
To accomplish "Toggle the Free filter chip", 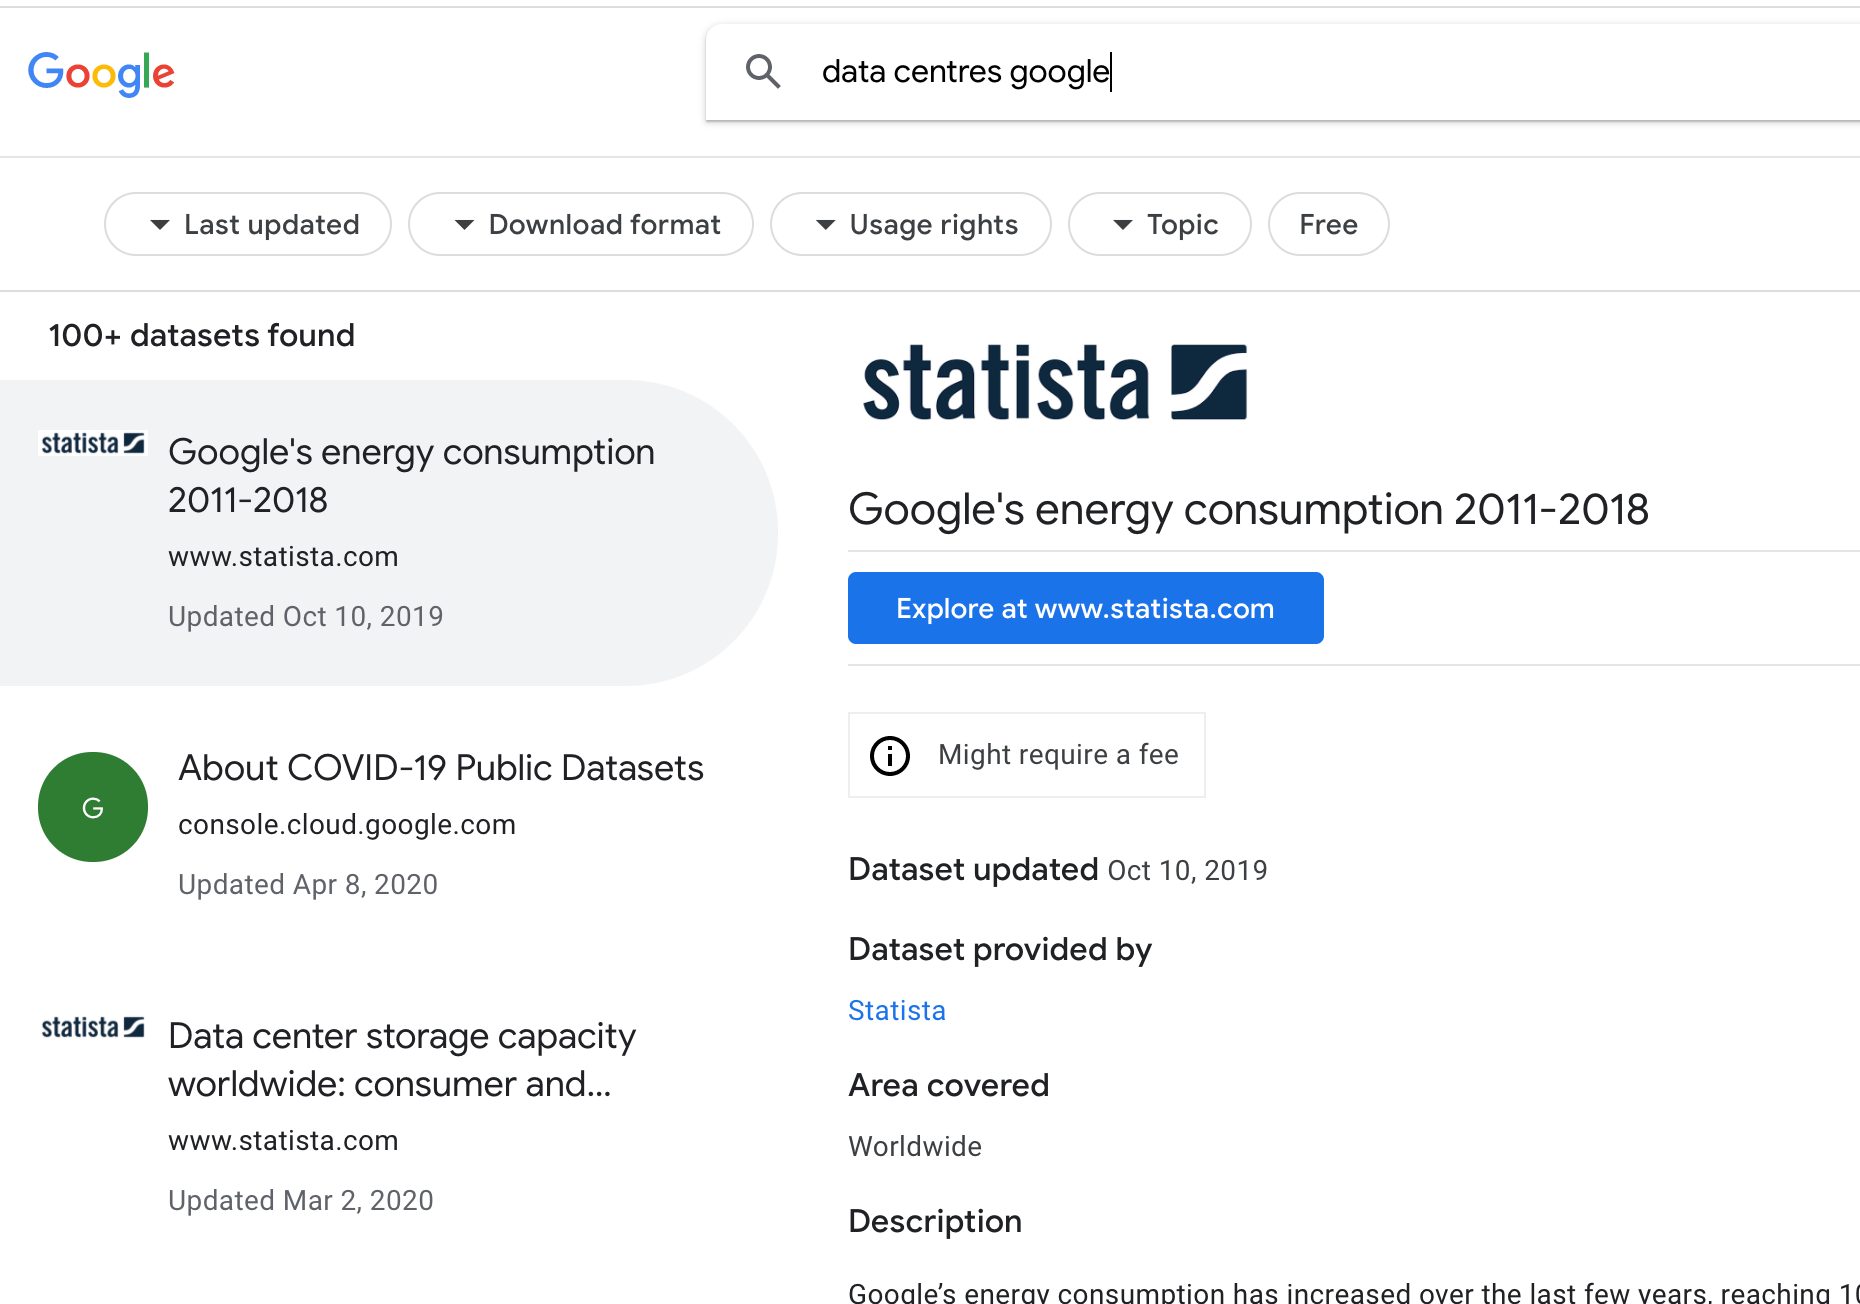I will pos(1328,224).
